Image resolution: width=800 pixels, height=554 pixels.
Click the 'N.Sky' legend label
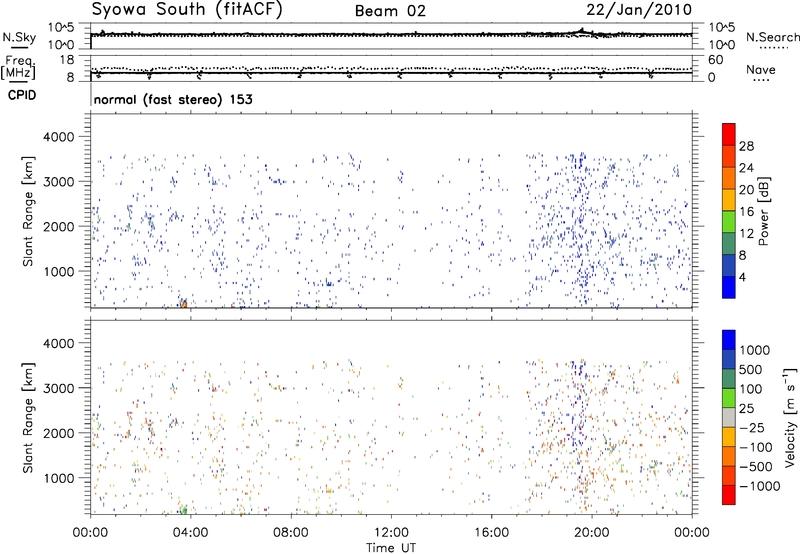pos(19,37)
